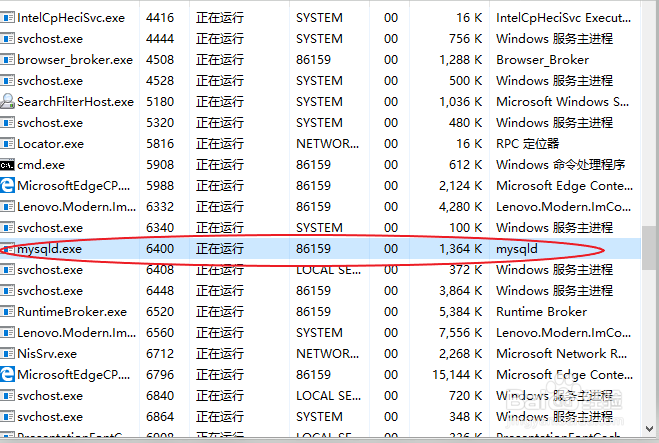Click the svchost.exe icon for PID 4444

tap(7, 39)
